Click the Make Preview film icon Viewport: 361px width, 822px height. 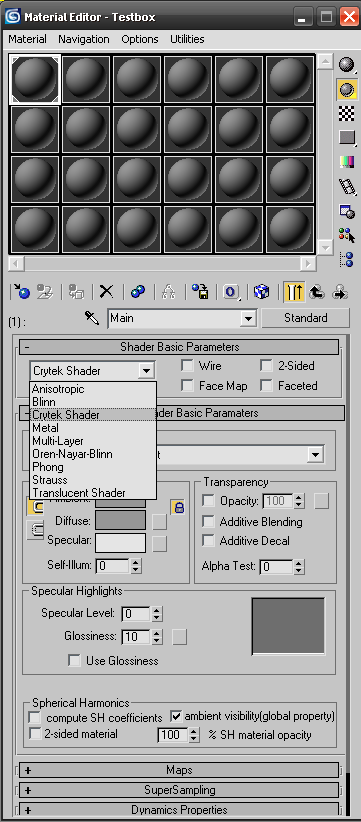coord(346,186)
